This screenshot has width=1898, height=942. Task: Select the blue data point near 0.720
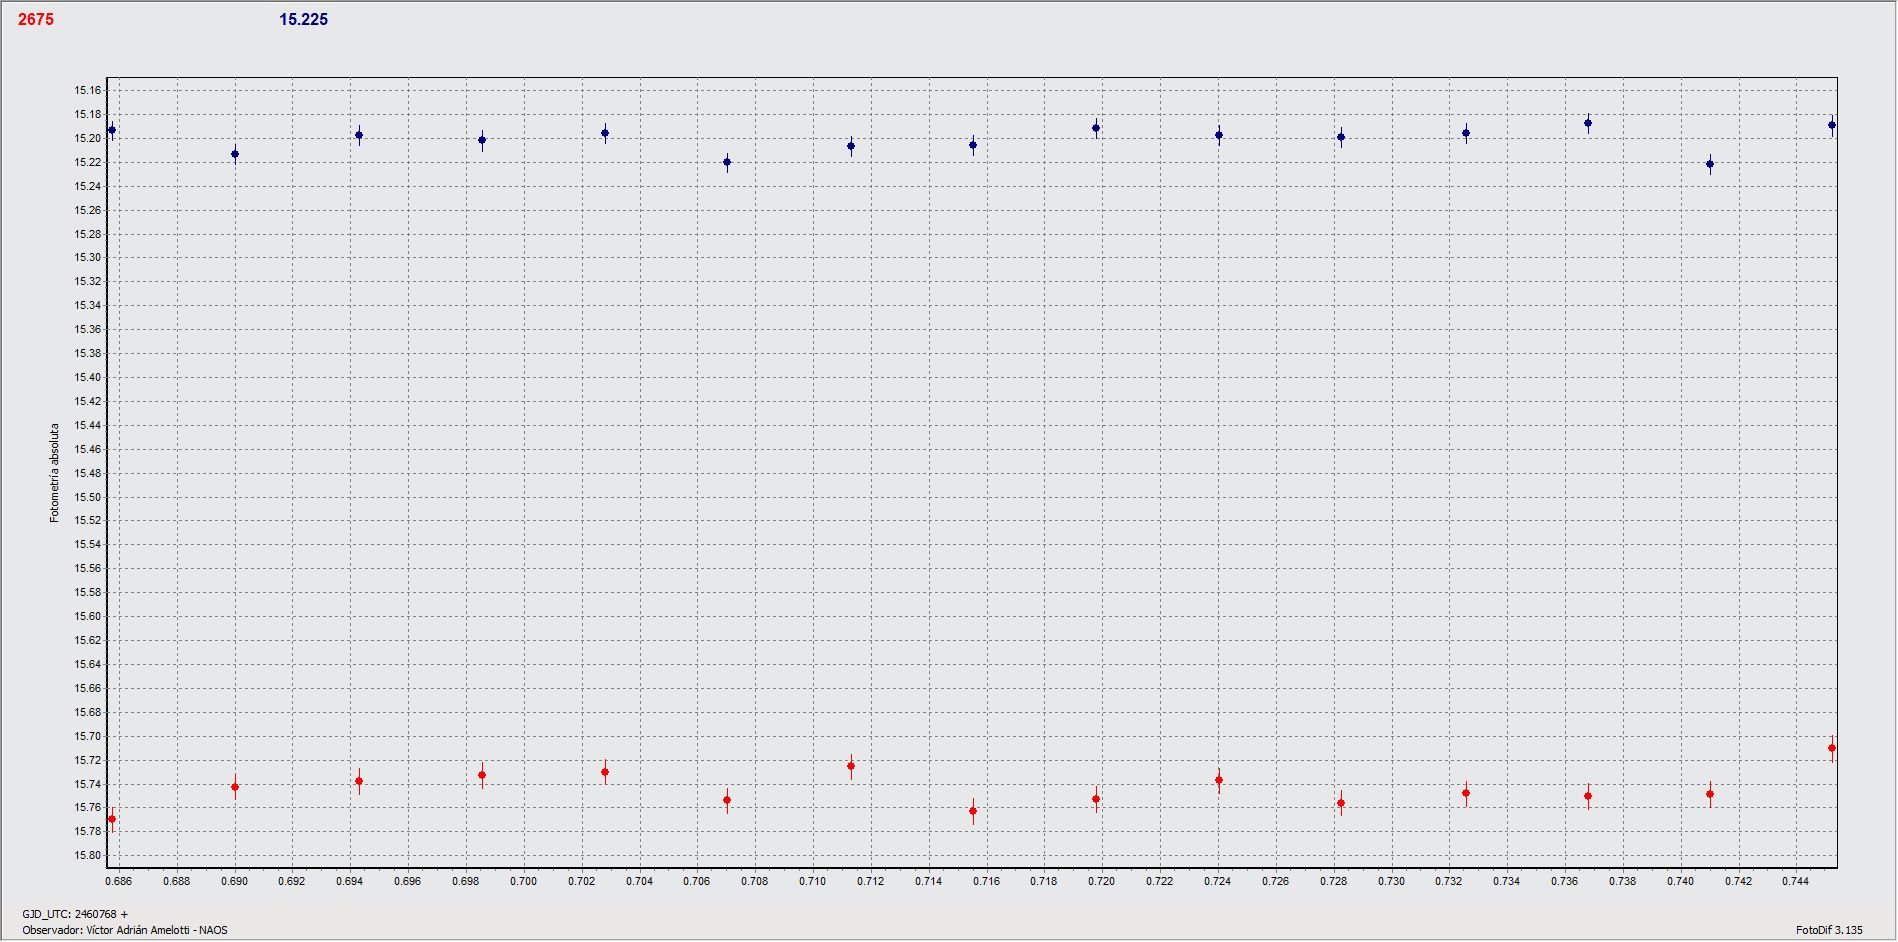(1096, 128)
